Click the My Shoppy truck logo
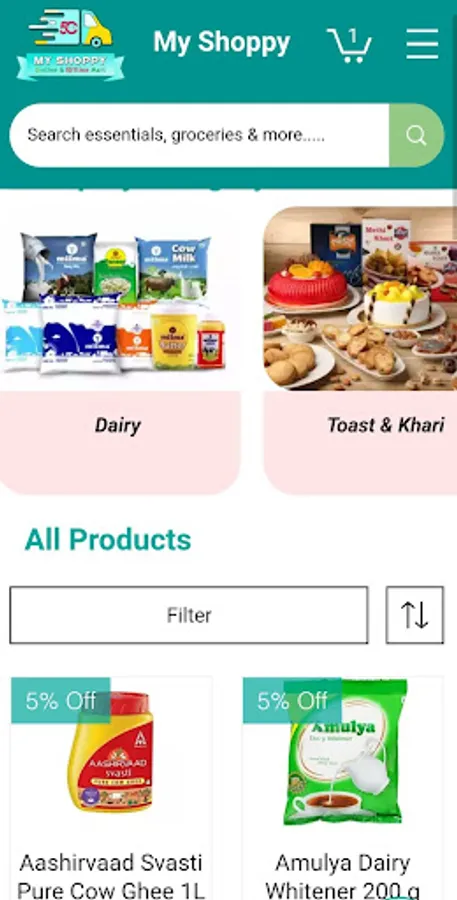Image resolution: width=457 pixels, height=900 pixels. pos(70,44)
